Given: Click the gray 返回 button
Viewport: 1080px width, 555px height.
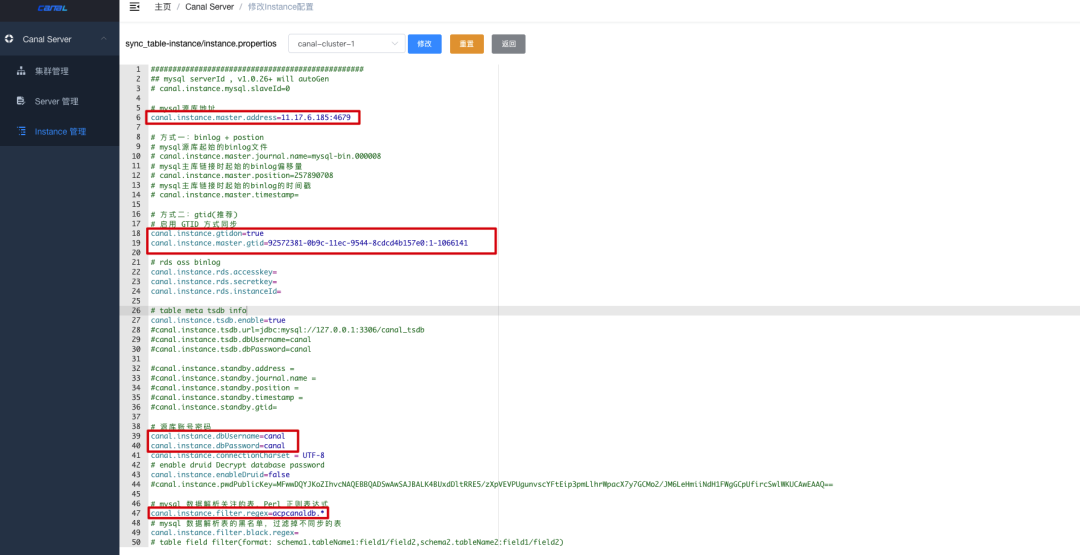Looking at the screenshot, I should pos(509,44).
